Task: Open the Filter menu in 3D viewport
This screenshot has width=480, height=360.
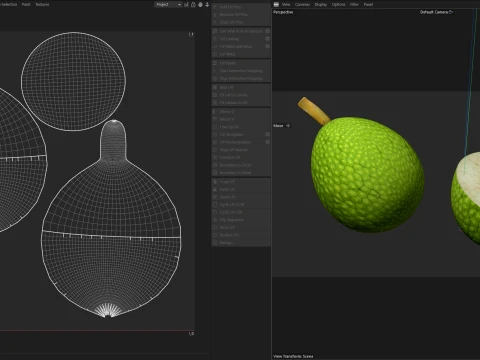Action: pos(354,5)
